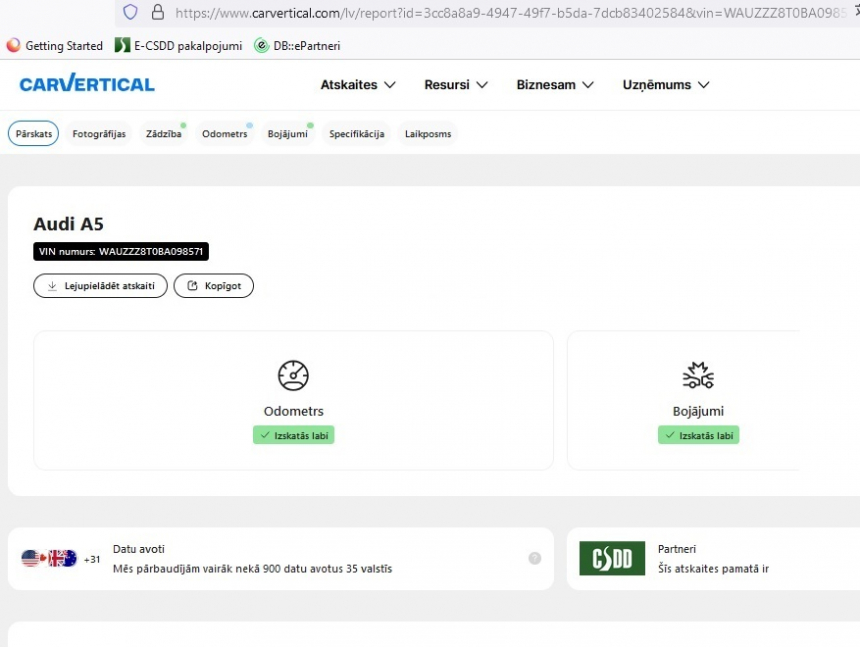Click the Bojājumi card title
Viewport: 860px width, 647px height.
tap(698, 411)
